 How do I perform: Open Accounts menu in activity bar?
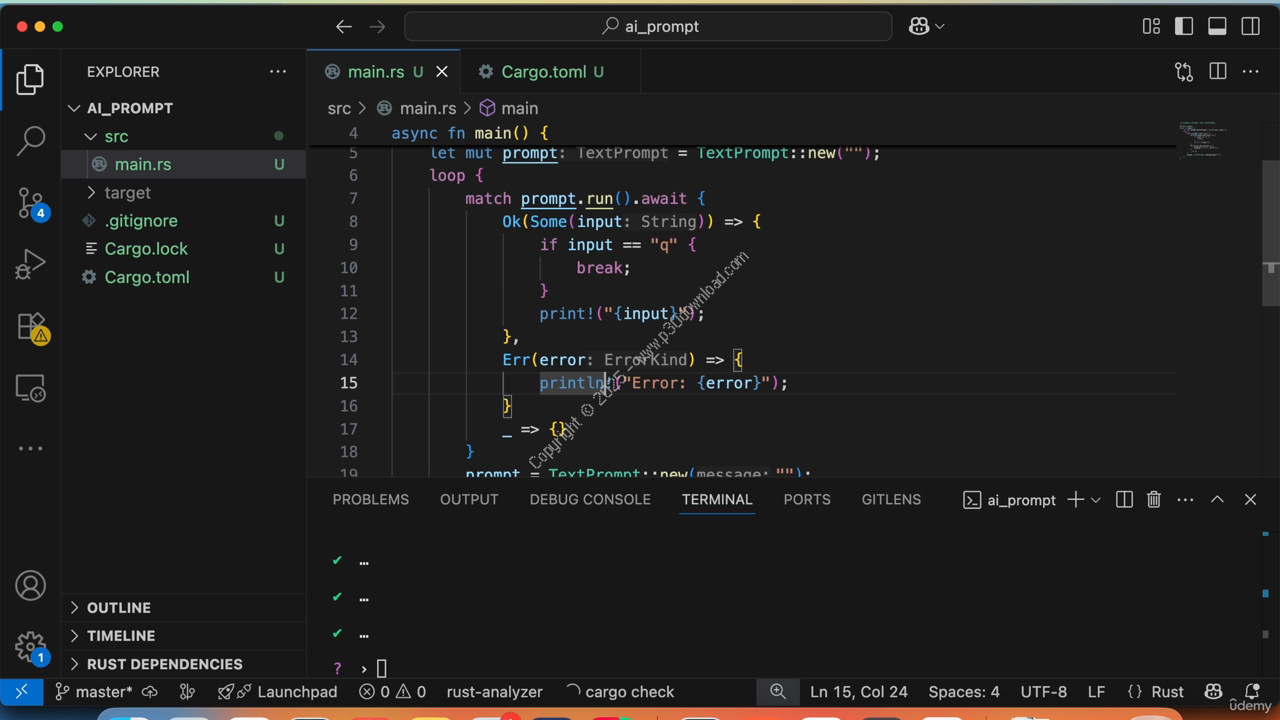tap(30, 586)
